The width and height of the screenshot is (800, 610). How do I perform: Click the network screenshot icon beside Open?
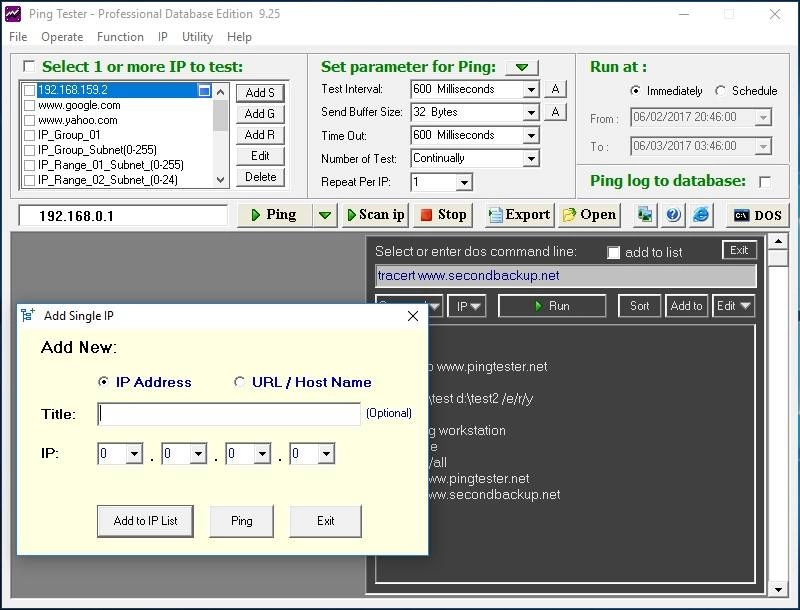644,215
